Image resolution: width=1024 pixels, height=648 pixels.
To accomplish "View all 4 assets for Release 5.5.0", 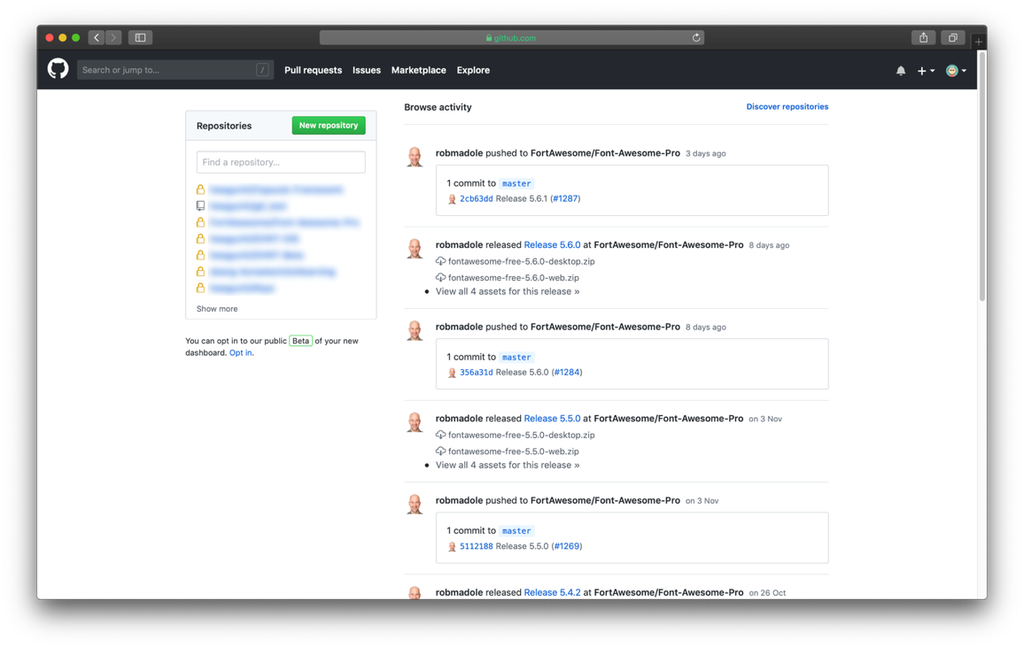I will click(507, 465).
